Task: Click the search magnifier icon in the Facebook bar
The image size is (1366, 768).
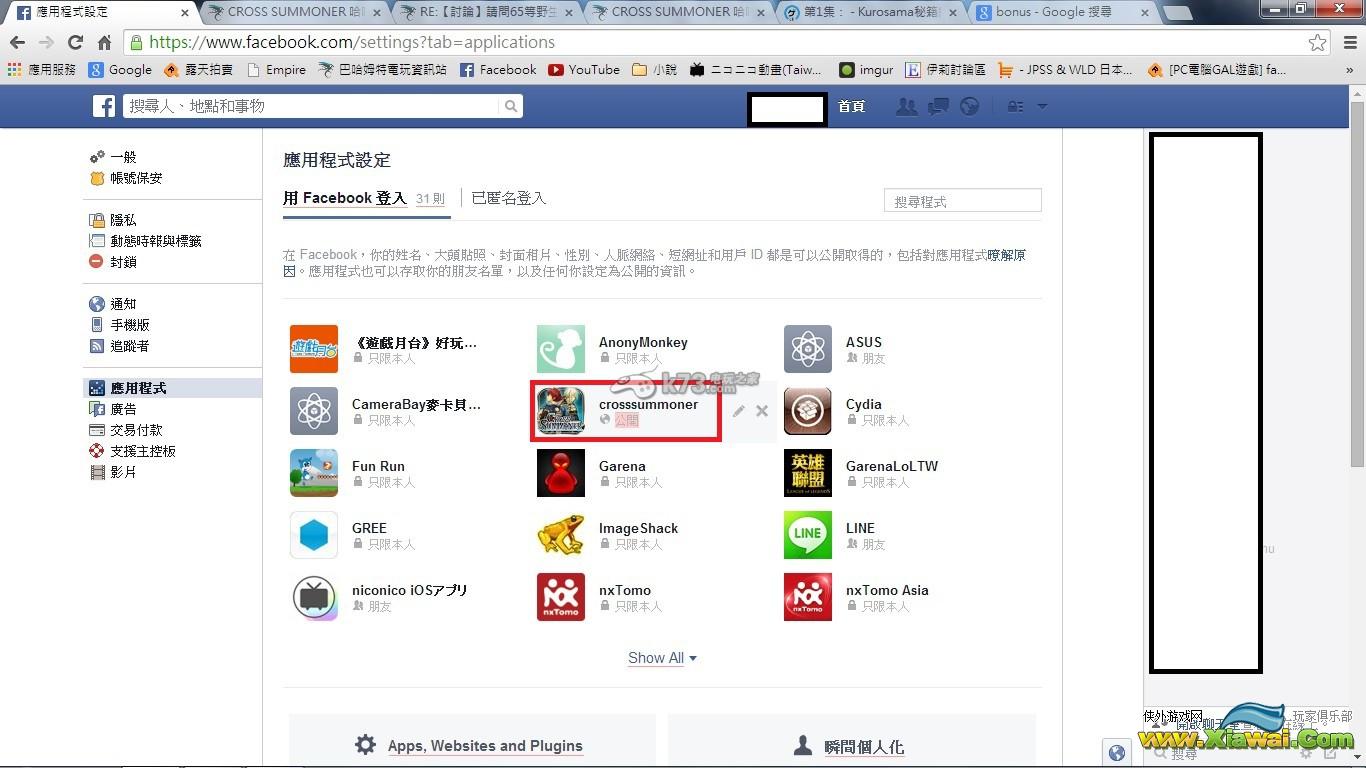Action: pyautogui.click(x=511, y=106)
